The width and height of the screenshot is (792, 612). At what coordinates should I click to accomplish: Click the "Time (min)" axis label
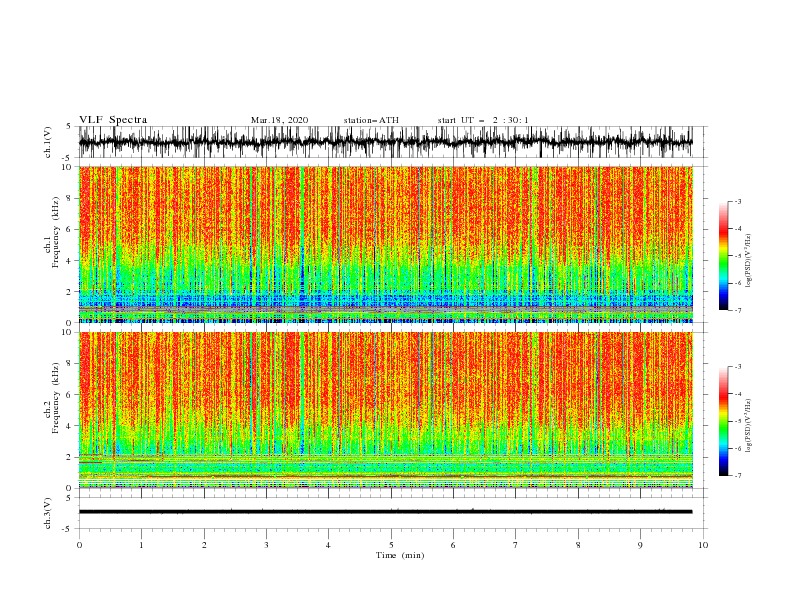(x=400, y=555)
